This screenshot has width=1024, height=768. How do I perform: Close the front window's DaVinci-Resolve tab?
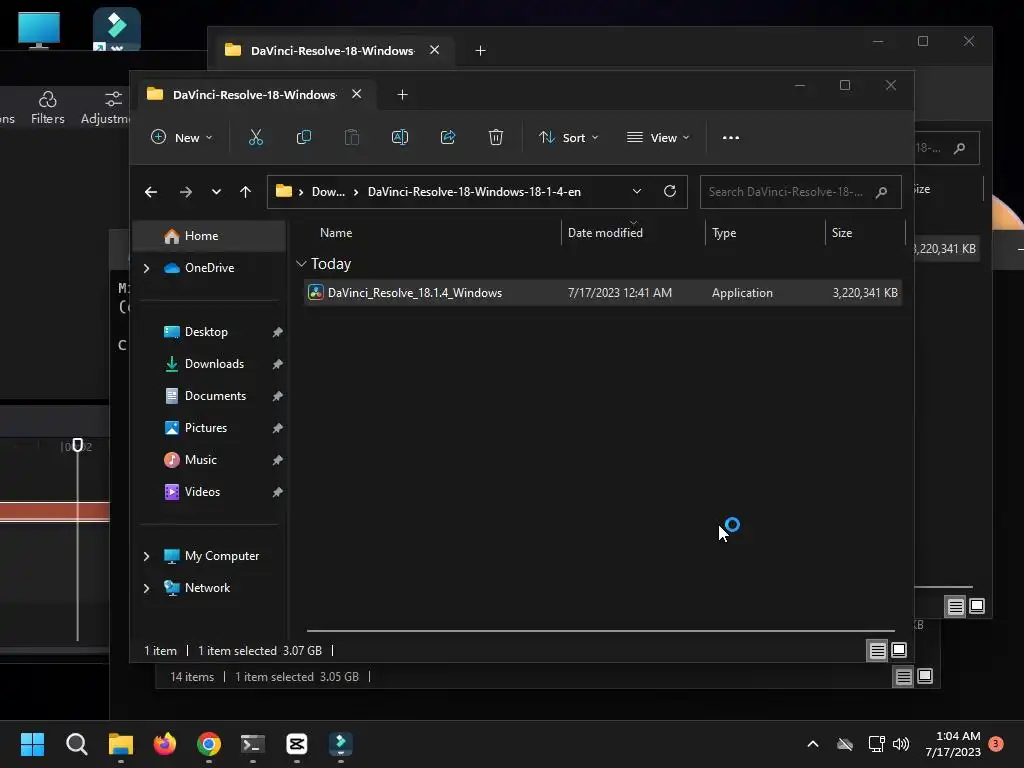357,94
